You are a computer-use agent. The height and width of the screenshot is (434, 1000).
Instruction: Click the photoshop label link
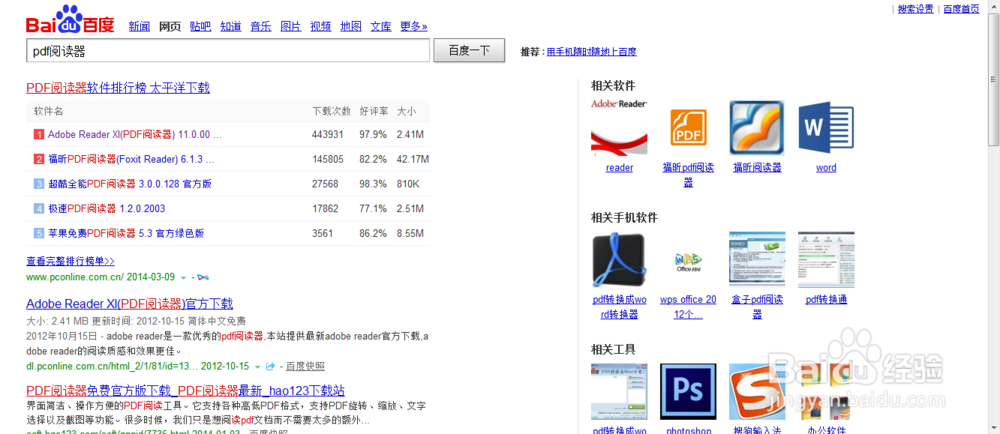(688, 431)
